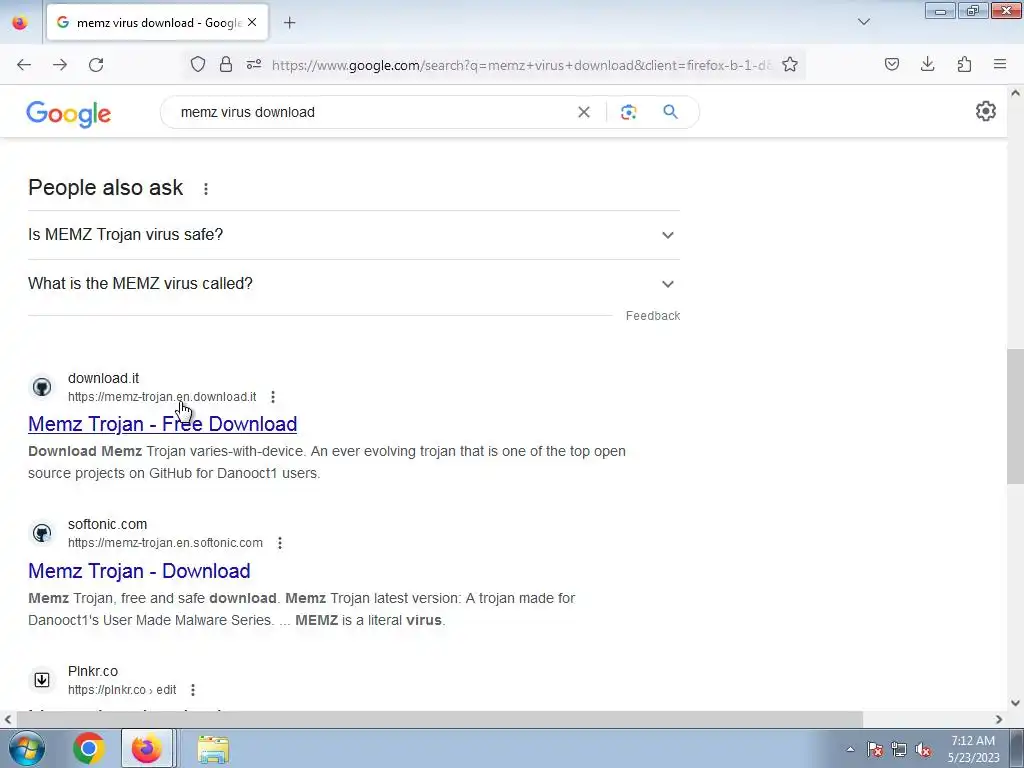Expand 'Is MEMZ Trojan virus safe?' question
1024x768 pixels.
354,234
